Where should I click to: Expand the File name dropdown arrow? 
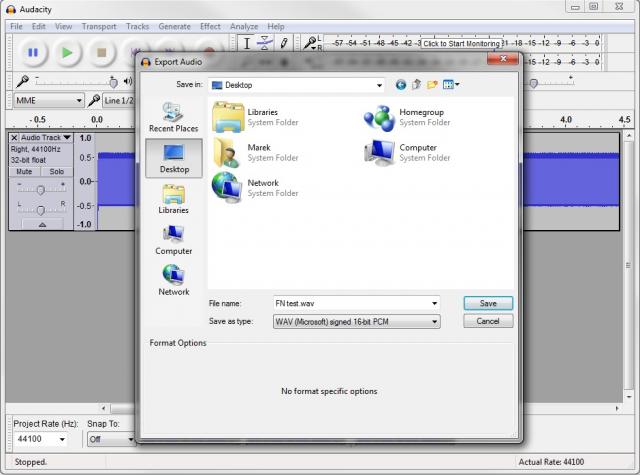click(x=434, y=303)
